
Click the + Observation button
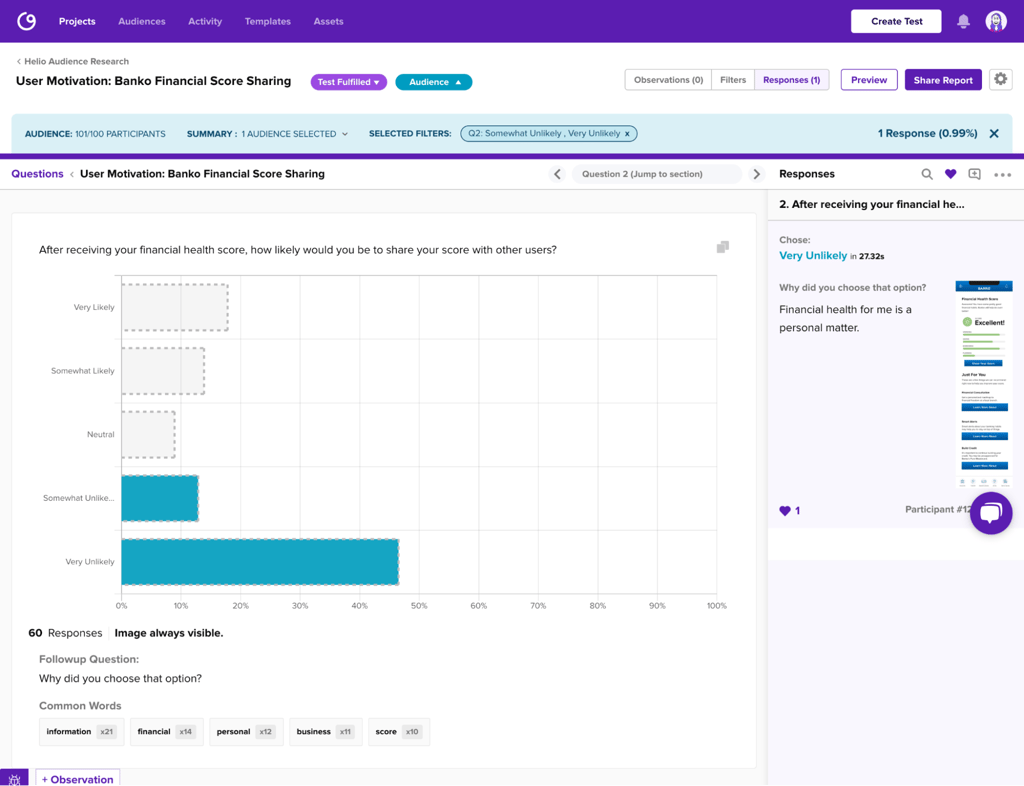77,779
